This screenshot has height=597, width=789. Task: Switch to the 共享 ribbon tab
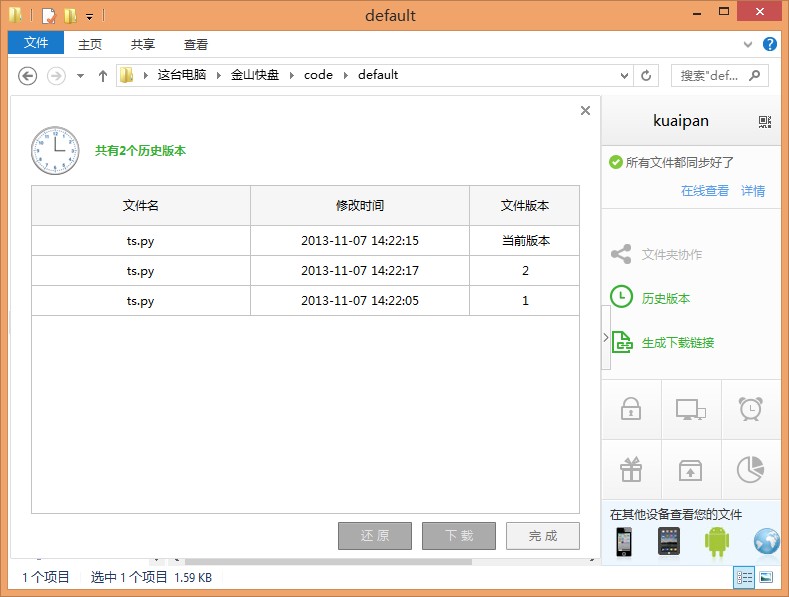pyautogui.click(x=143, y=44)
